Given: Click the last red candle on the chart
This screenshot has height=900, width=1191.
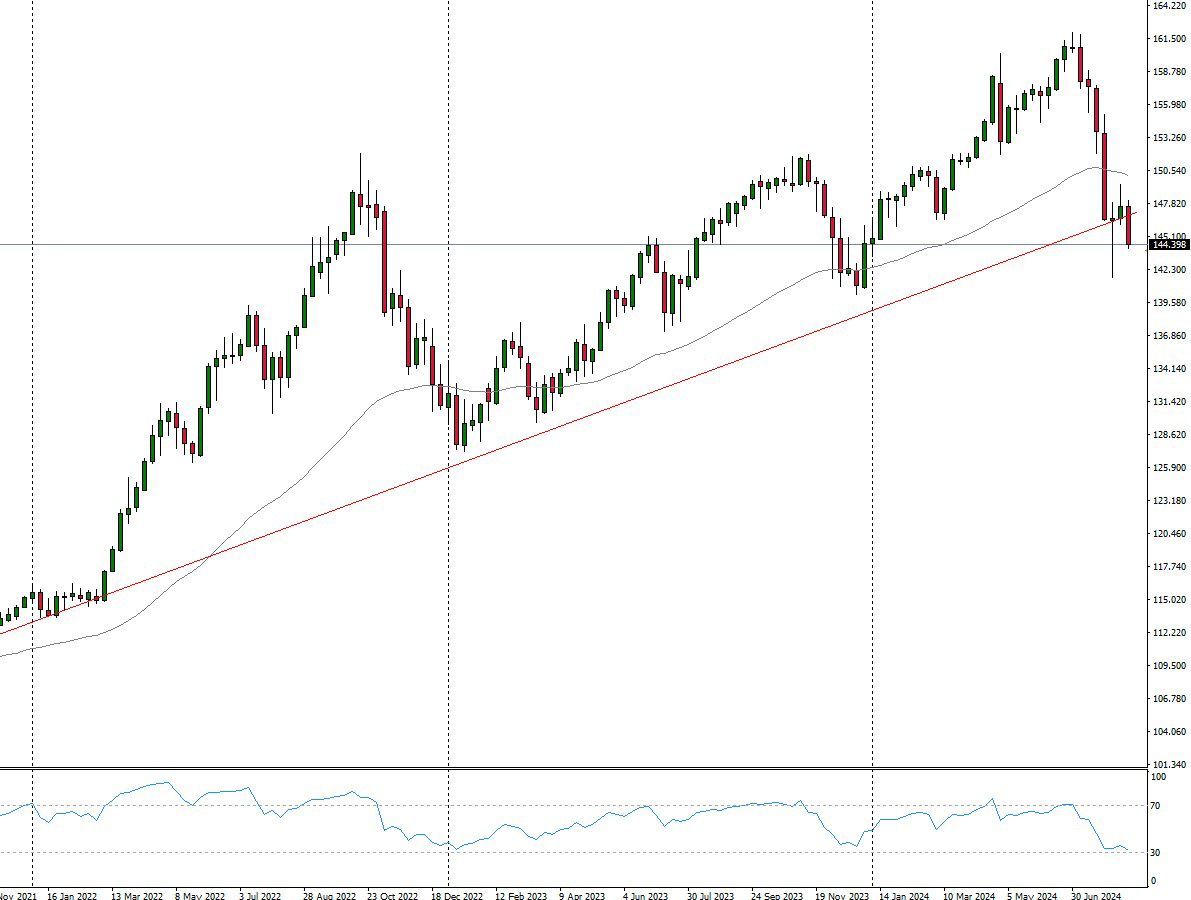Looking at the screenshot, I should (x=1129, y=226).
